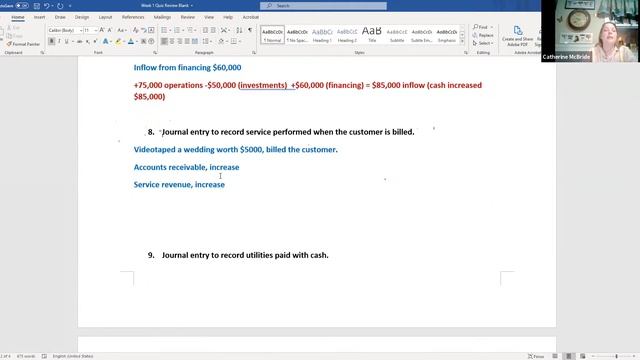
Task: Open the font size dropdown
Action: point(96,30)
